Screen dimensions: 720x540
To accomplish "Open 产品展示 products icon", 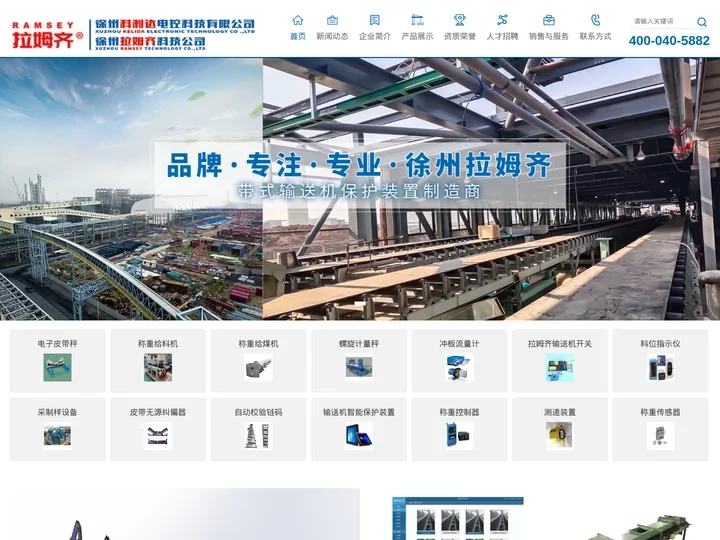I will 417,20.
